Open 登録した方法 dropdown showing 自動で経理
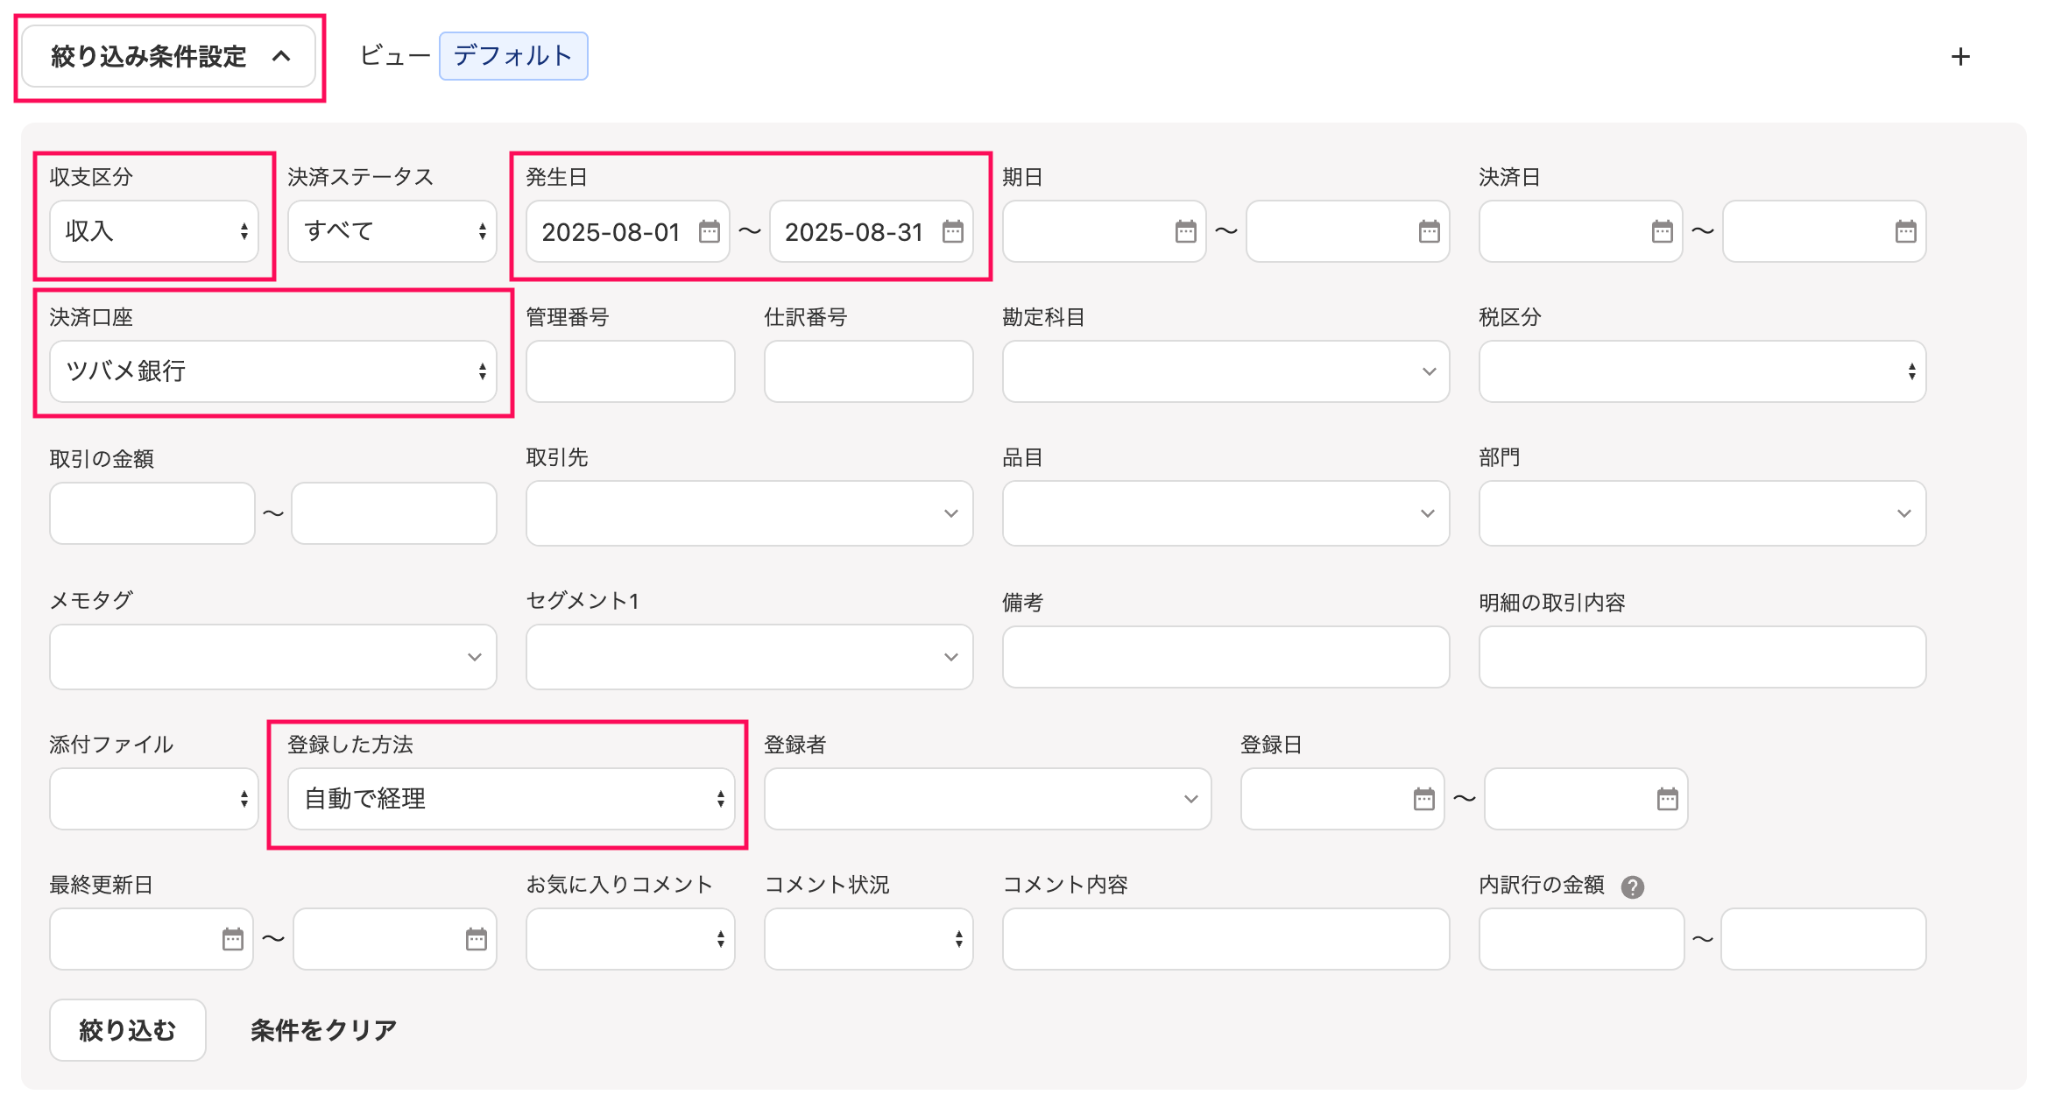2048x1102 pixels. click(511, 799)
